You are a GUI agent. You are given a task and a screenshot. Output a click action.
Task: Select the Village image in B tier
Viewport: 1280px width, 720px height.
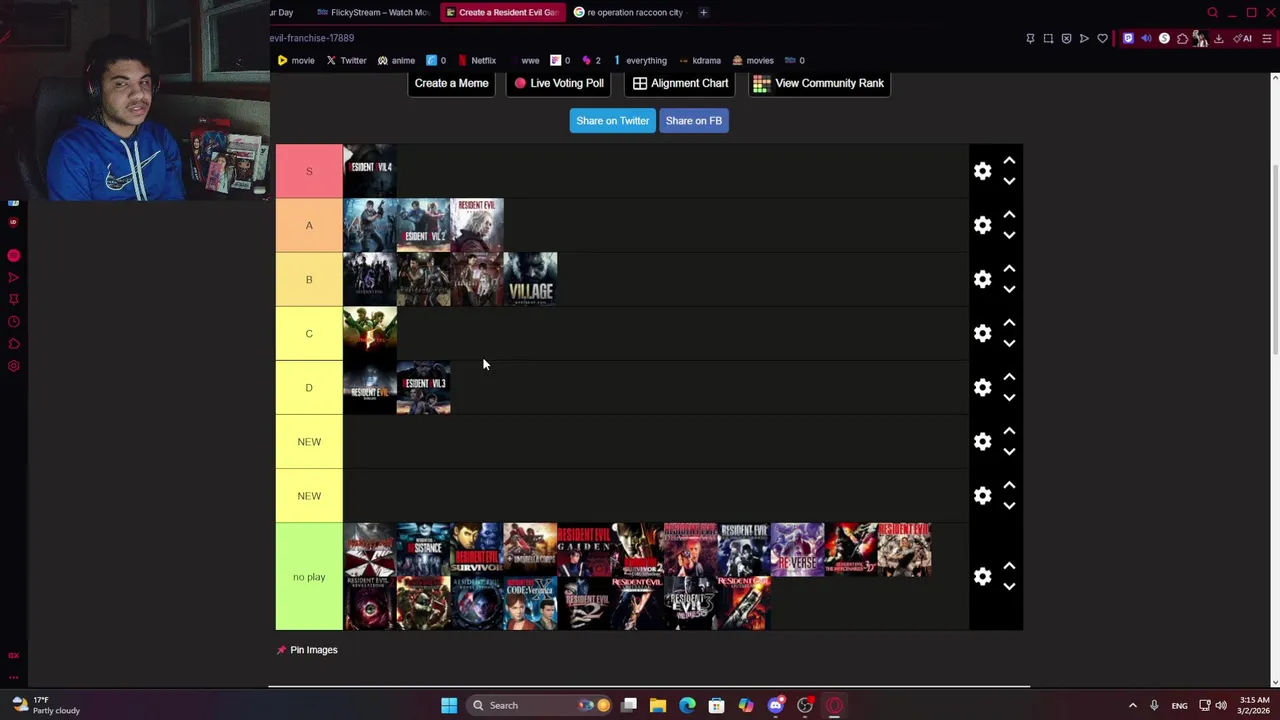point(530,279)
